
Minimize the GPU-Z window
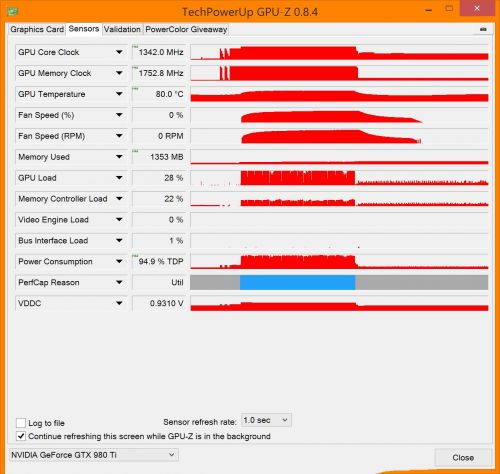(429, 10)
